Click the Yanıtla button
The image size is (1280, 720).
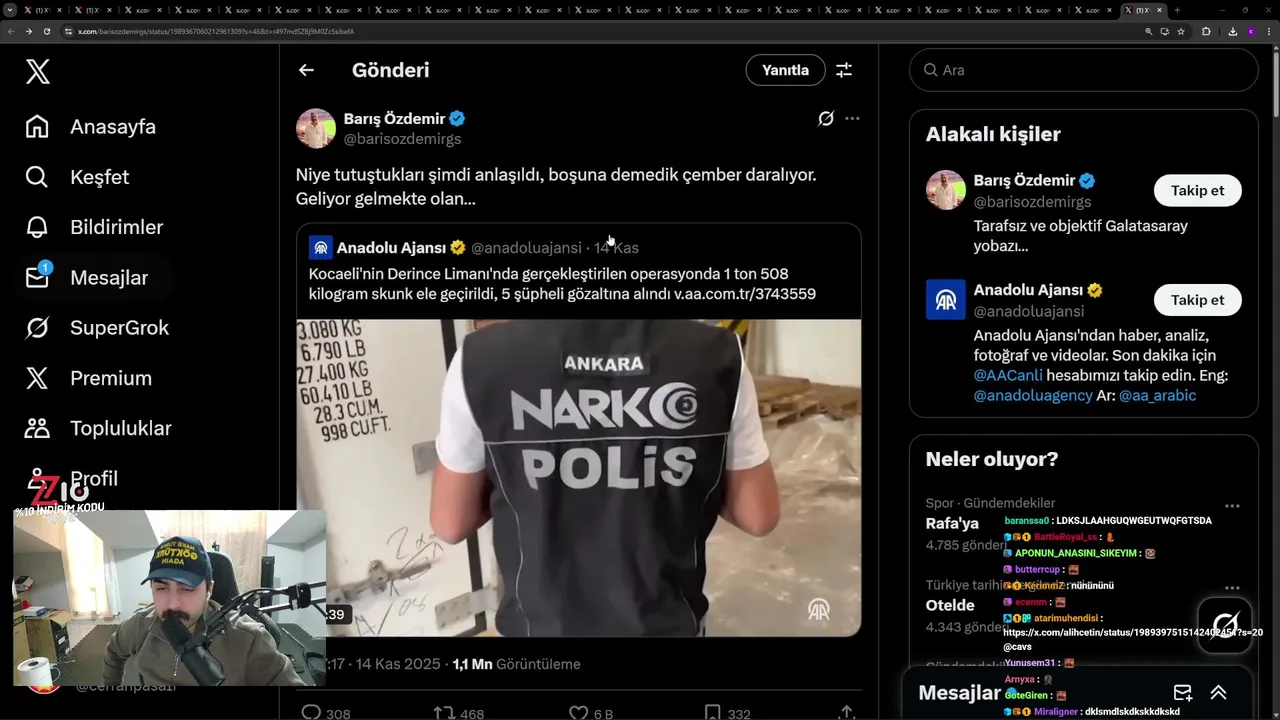pyautogui.click(x=785, y=70)
